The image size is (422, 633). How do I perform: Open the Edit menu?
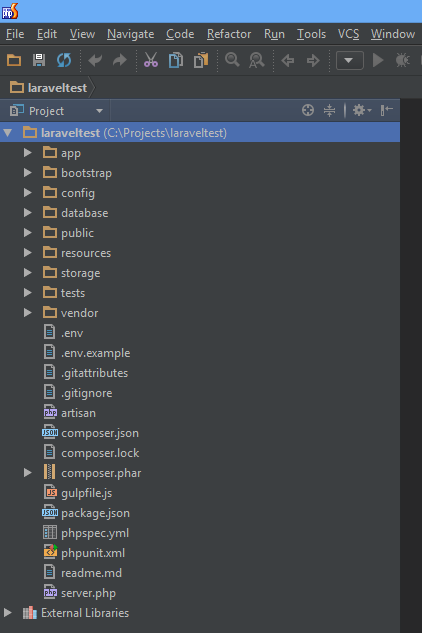tap(47, 34)
